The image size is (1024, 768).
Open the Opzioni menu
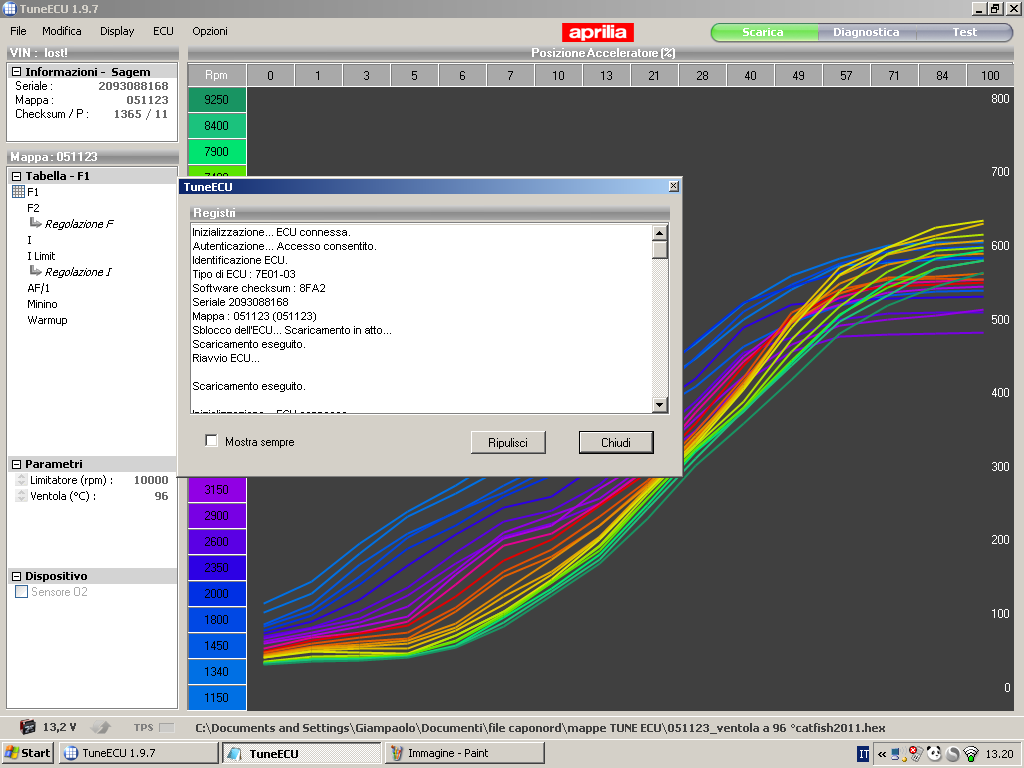point(210,31)
